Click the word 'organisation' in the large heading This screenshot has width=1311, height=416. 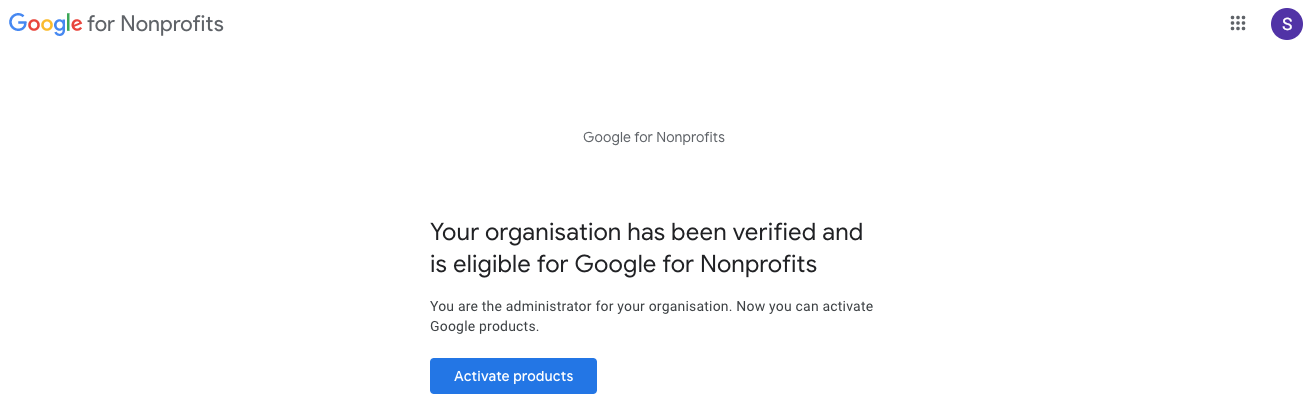click(552, 233)
